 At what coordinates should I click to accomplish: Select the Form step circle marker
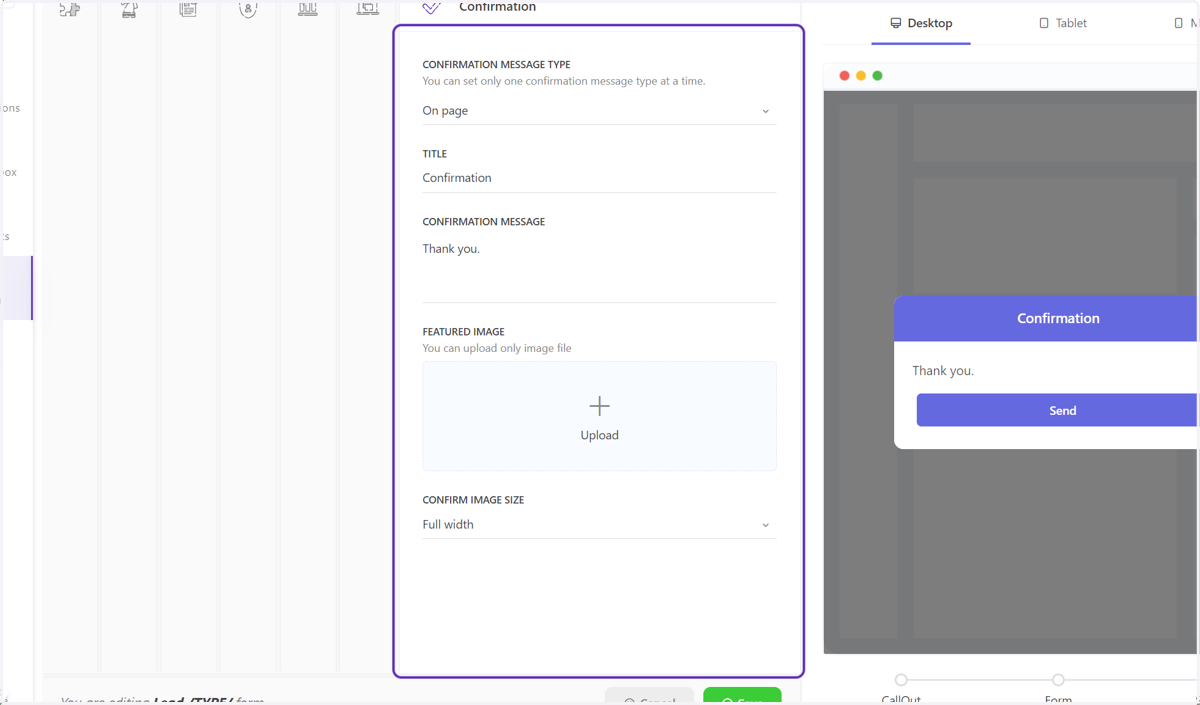point(1058,680)
